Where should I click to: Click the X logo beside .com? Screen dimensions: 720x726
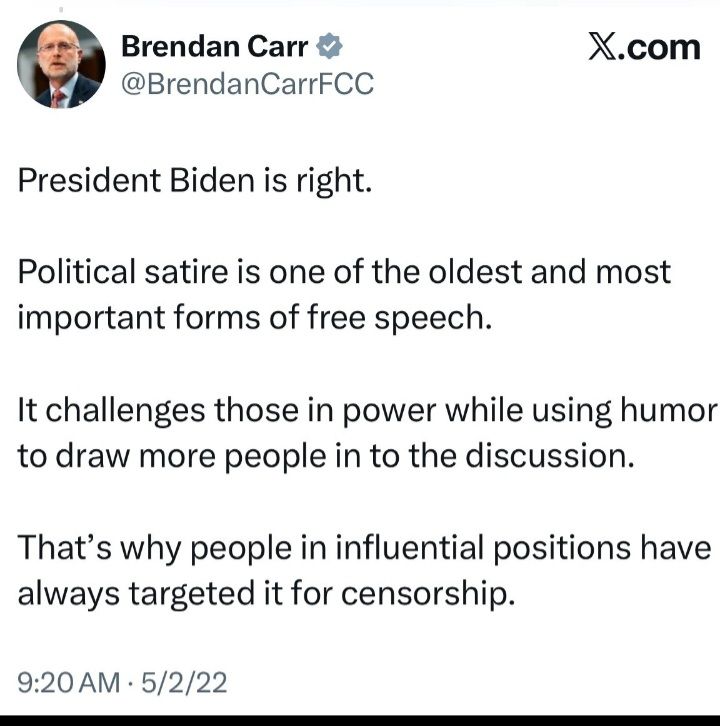(602, 46)
